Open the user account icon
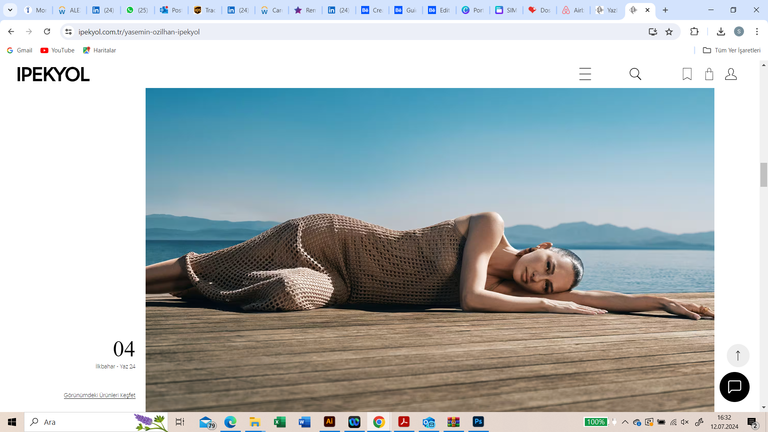Viewport: 768px width, 432px height. [x=731, y=74]
